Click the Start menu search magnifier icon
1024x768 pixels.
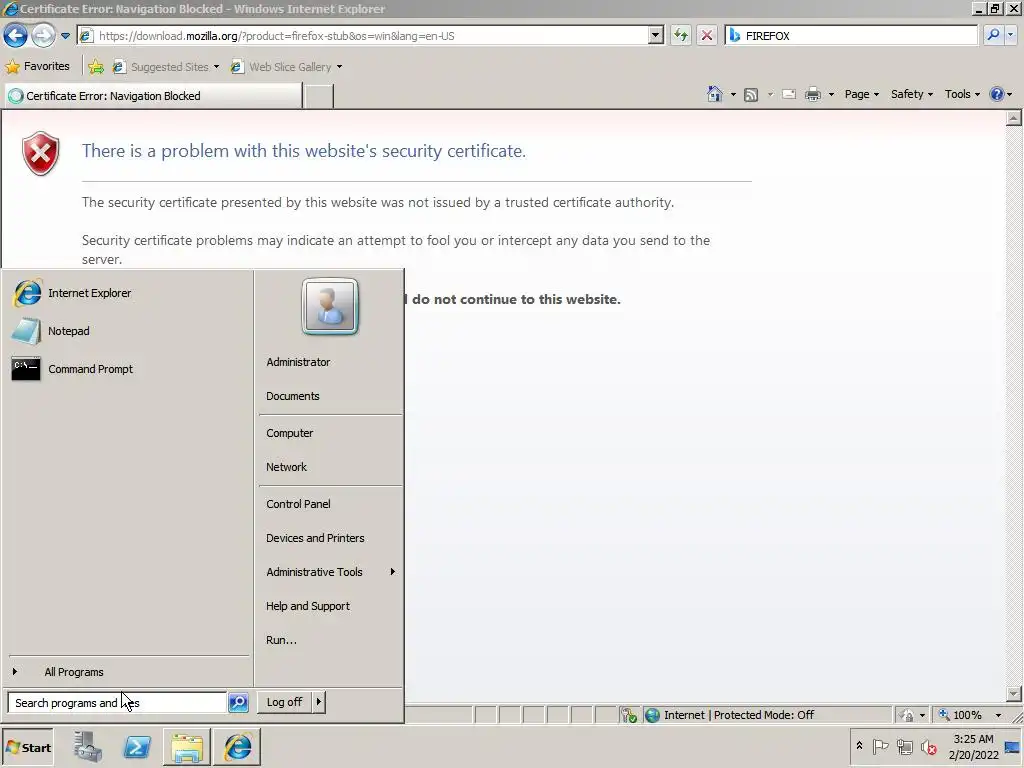click(x=238, y=703)
